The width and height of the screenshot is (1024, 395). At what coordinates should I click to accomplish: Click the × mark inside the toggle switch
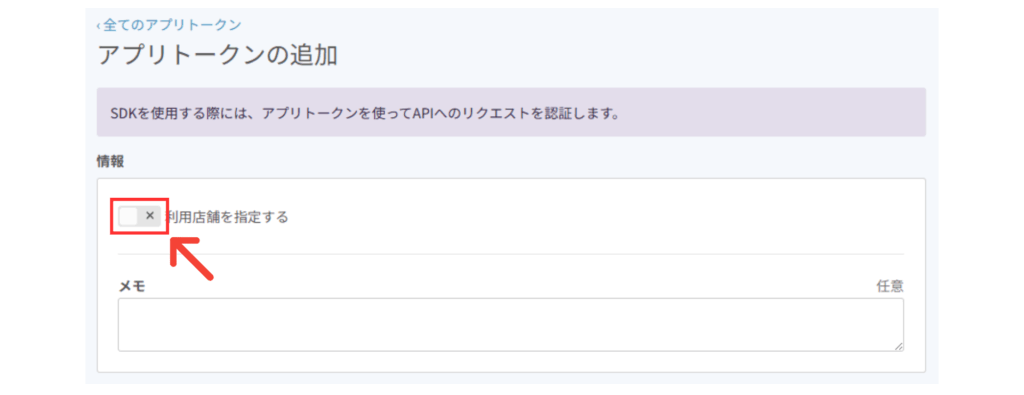pos(150,216)
